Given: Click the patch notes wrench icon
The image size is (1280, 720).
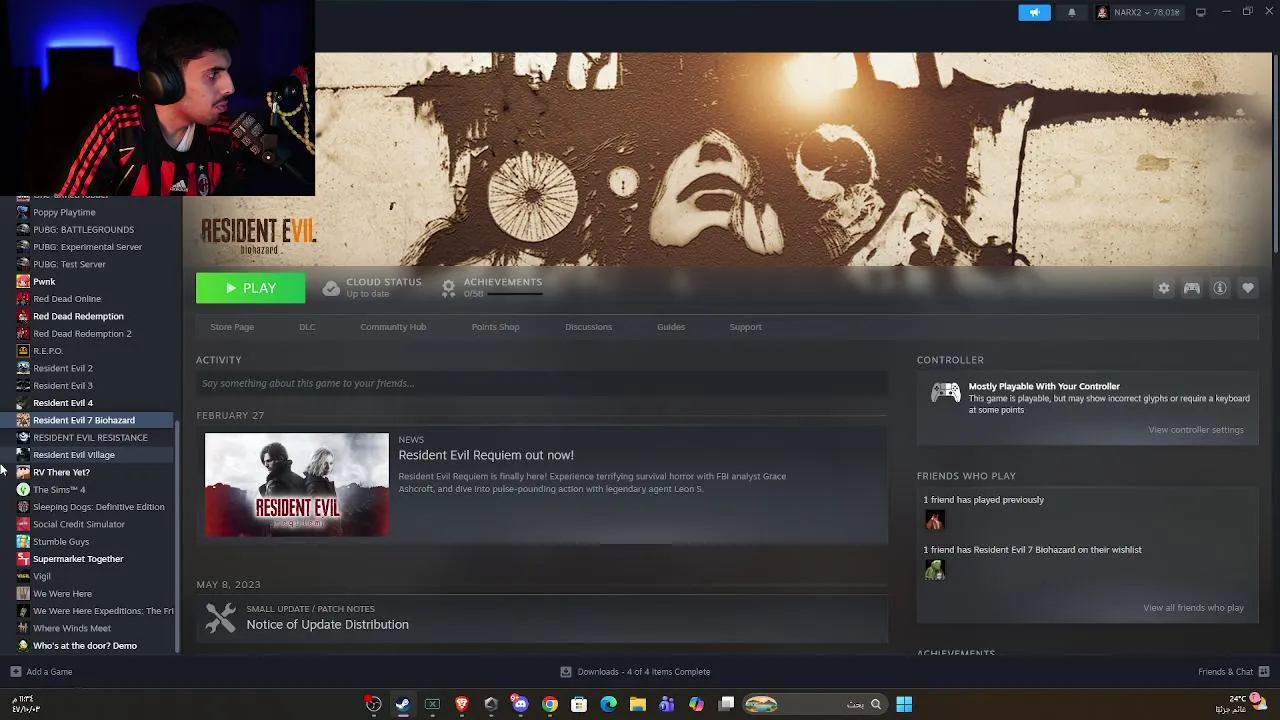Looking at the screenshot, I should pyautogui.click(x=220, y=617).
